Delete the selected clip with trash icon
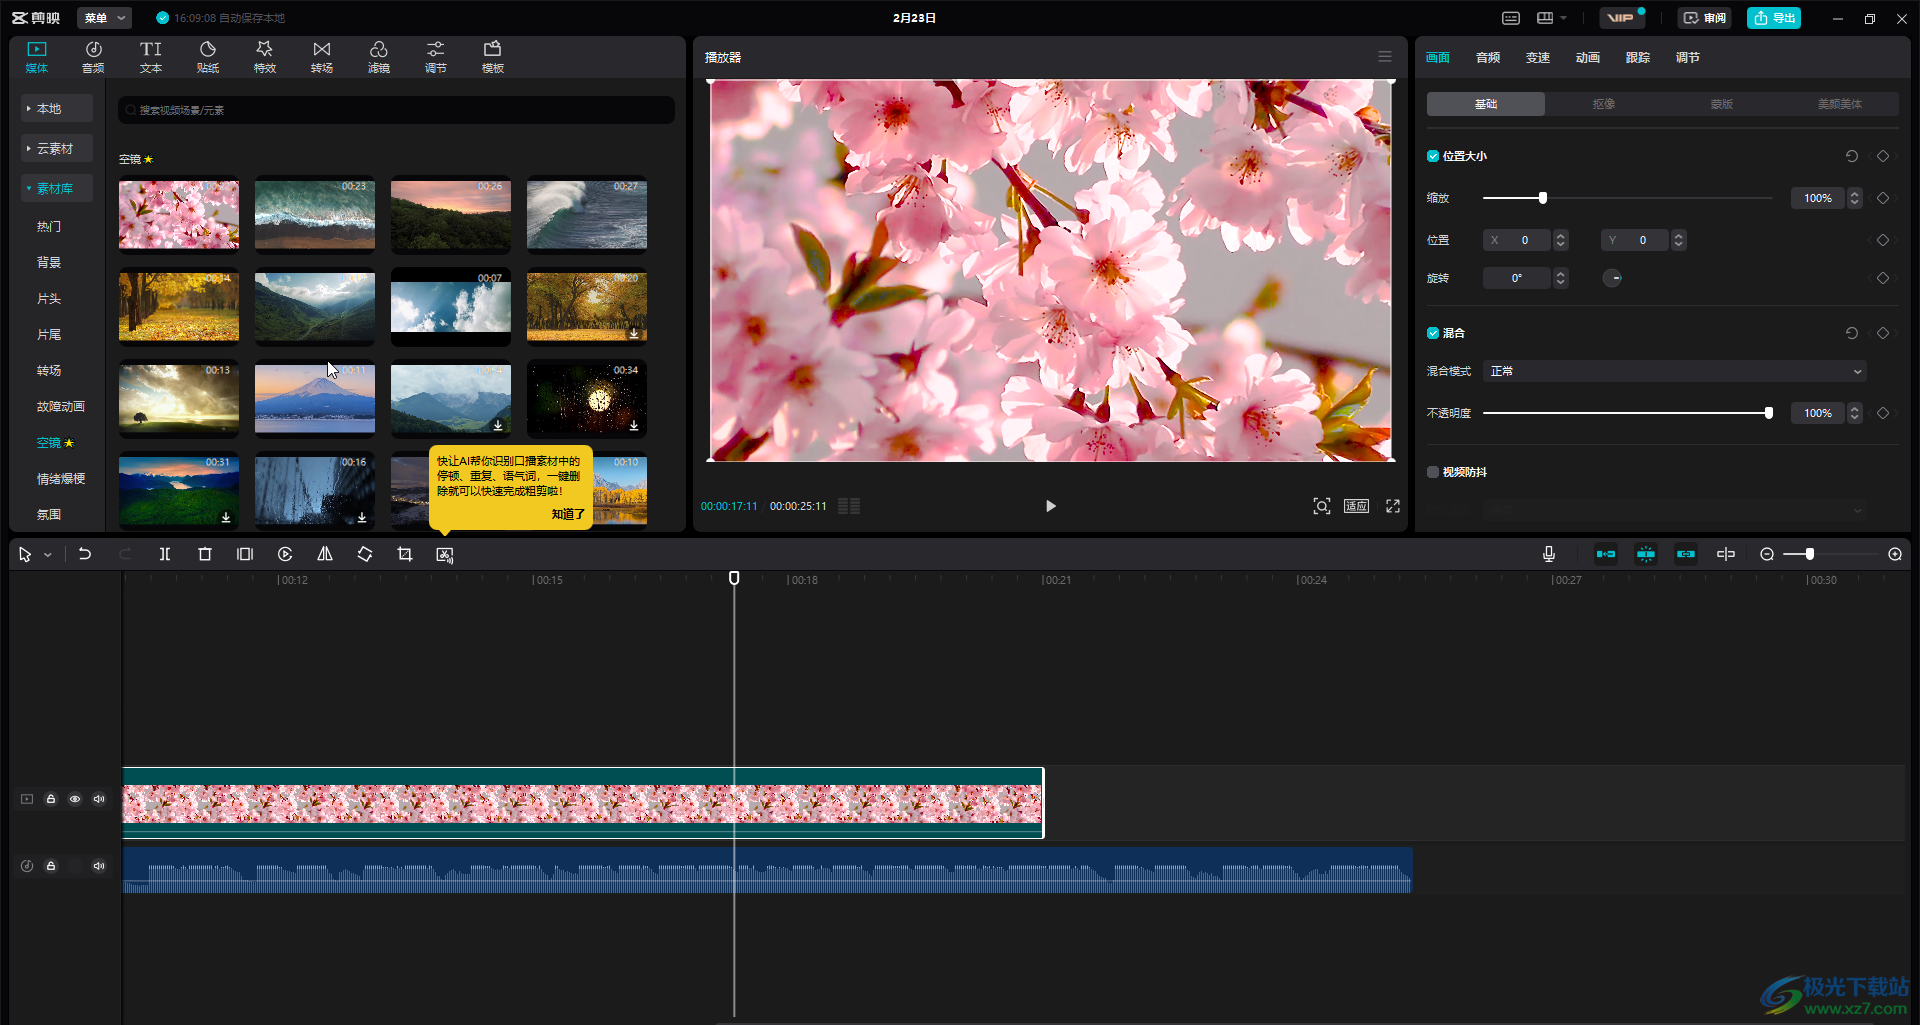Viewport: 1920px width, 1025px height. (205, 554)
